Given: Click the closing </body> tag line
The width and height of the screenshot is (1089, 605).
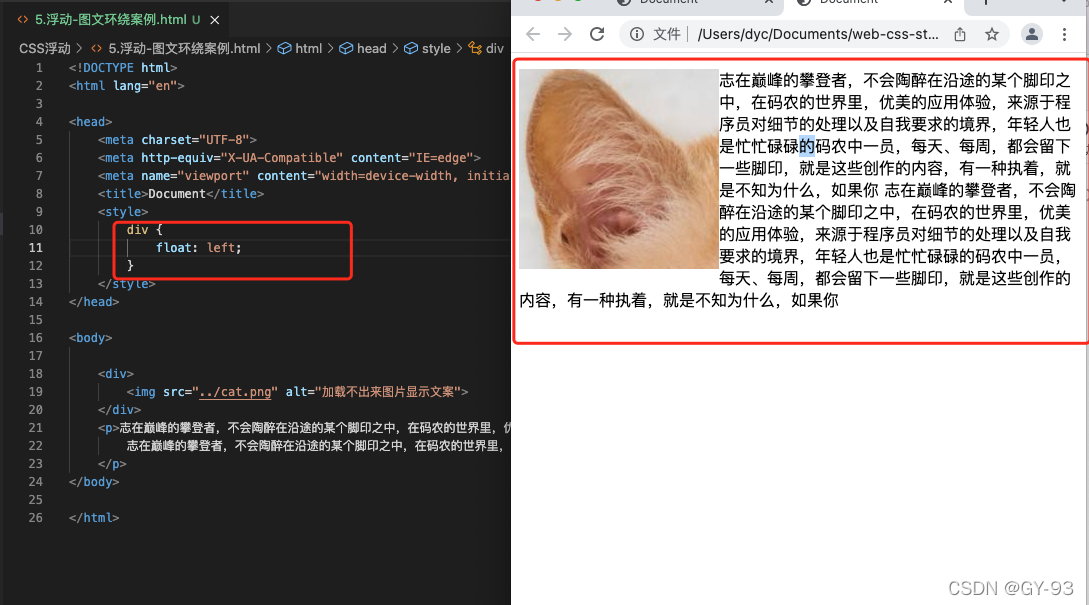Looking at the screenshot, I should (94, 482).
